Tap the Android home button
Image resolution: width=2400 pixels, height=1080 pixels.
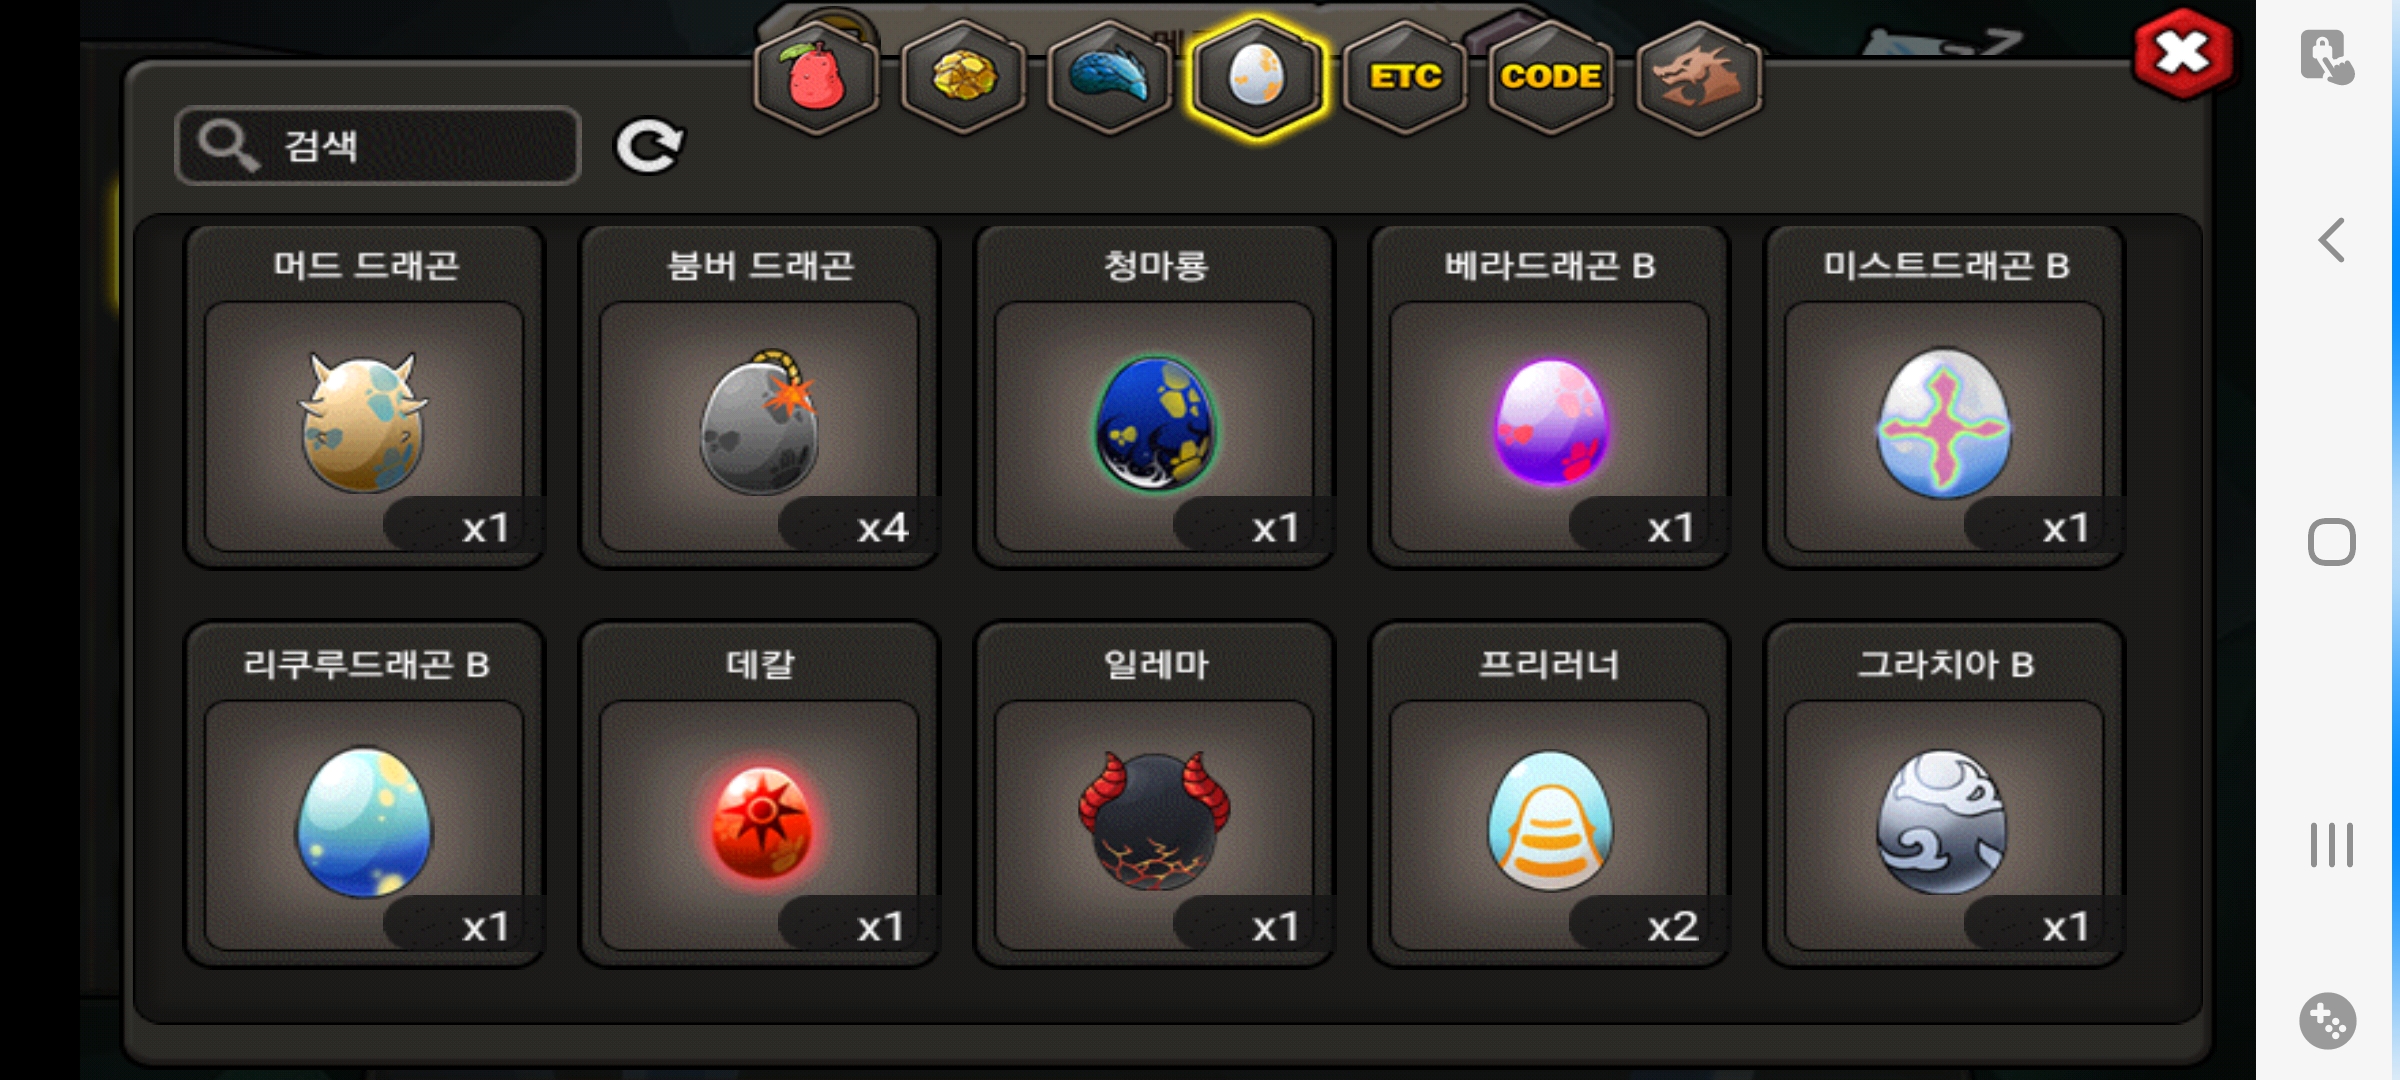[x=2331, y=542]
